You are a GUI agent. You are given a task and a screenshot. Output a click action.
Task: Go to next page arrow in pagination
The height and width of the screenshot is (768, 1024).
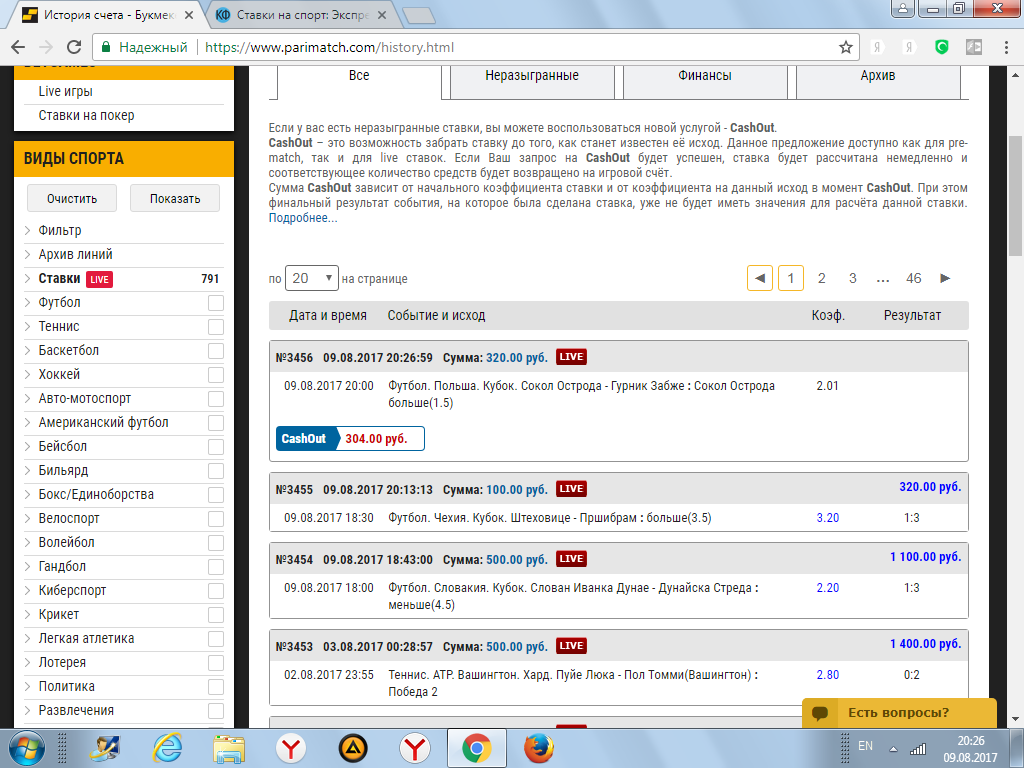pos(945,278)
